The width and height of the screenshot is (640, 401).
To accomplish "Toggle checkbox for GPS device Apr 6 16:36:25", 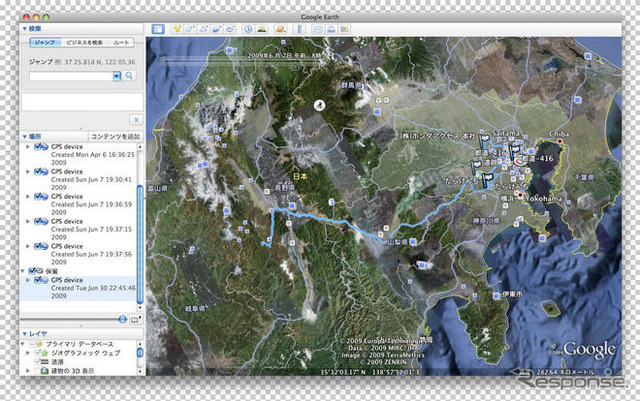I will pos(38,147).
